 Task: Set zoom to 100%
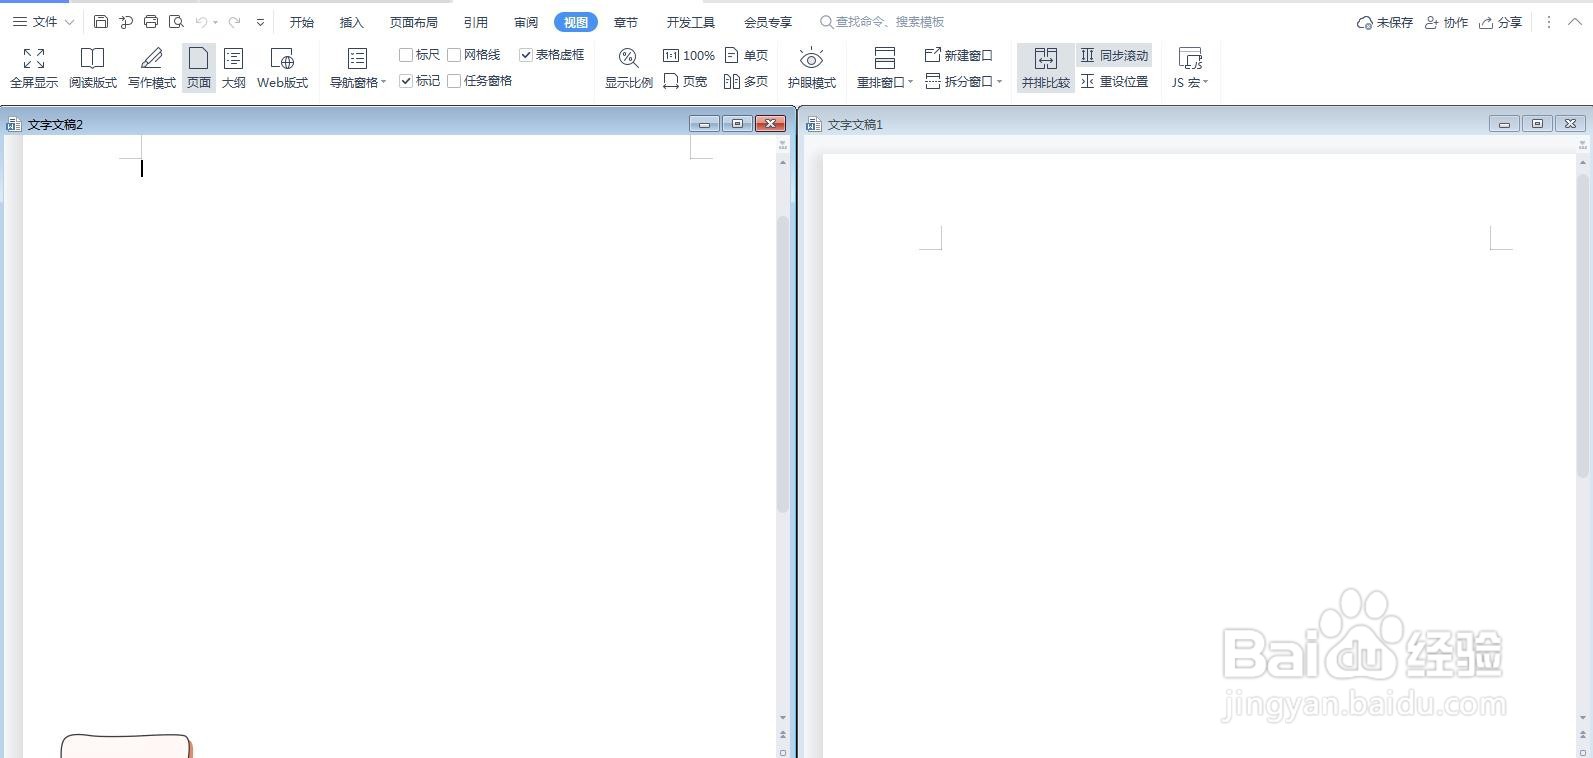(x=689, y=56)
